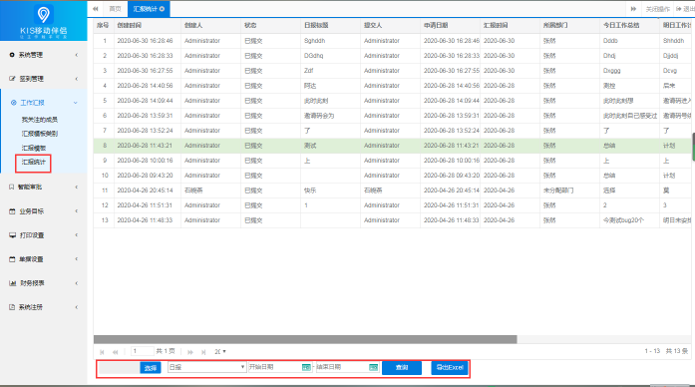
Task: Go to last page in pagination bar
Action: (x=203, y=352)
